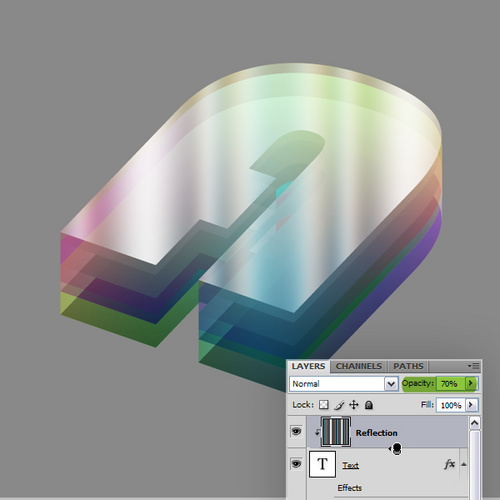The width and height of the screenshot is (500, 500).
Task: Switch to the Paths tab
Action: pos(408,366)
